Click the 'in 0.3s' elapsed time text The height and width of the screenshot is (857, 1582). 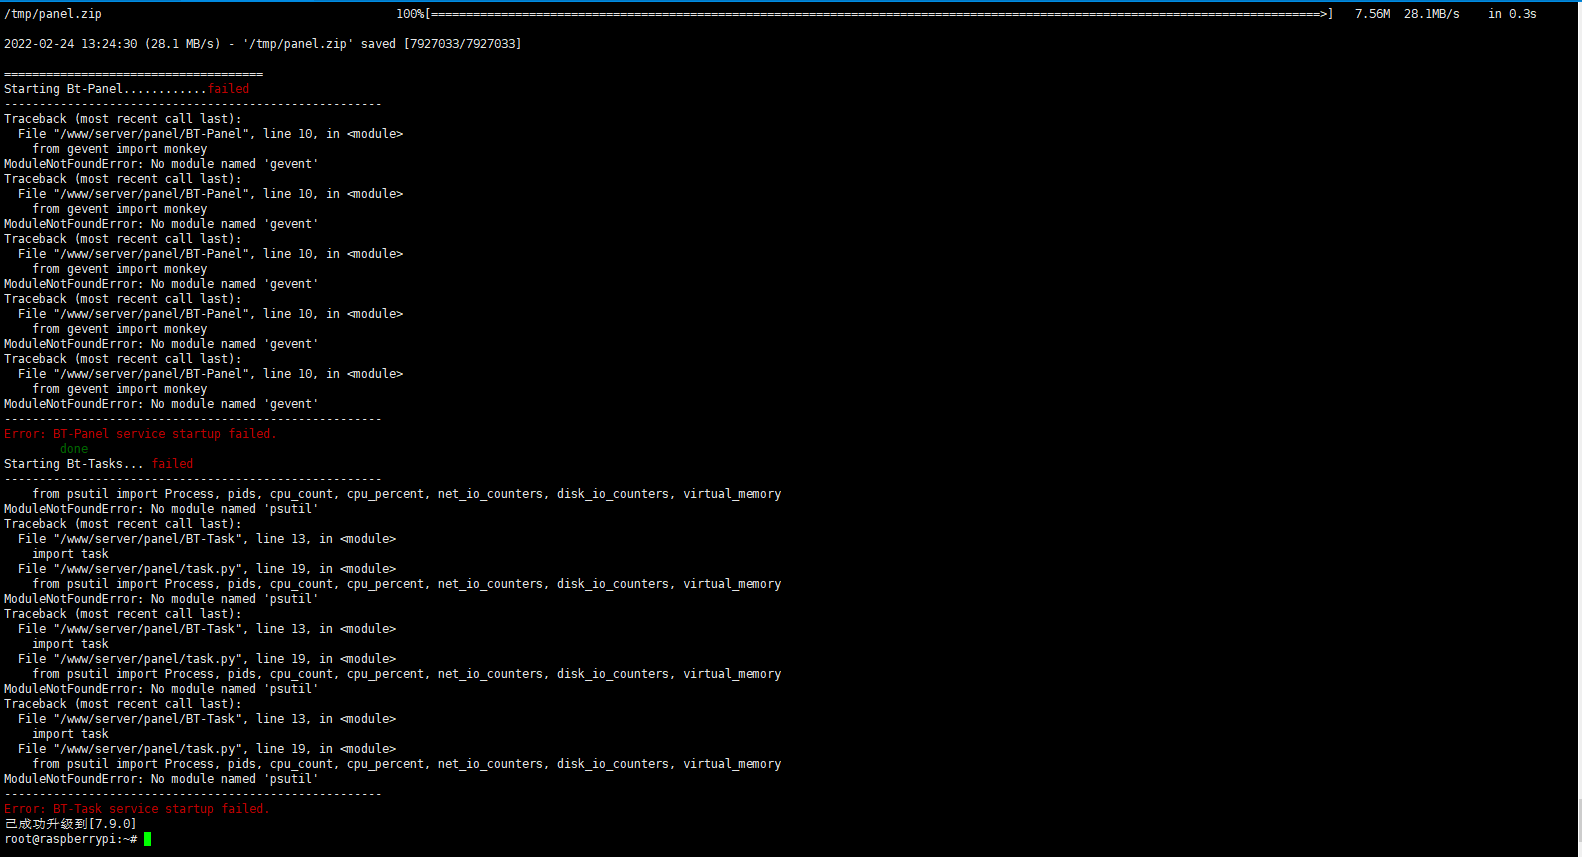tap(1512, 14)
